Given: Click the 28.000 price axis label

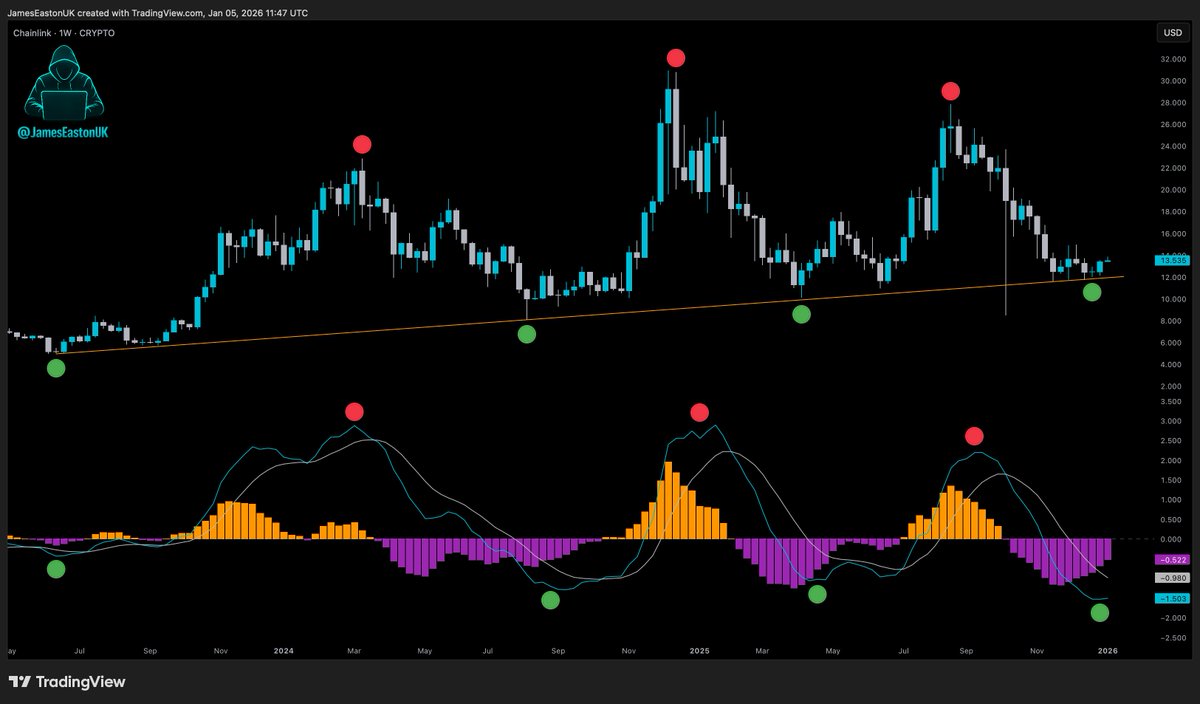Looking at the screenshot, I should coord(1171,103).
